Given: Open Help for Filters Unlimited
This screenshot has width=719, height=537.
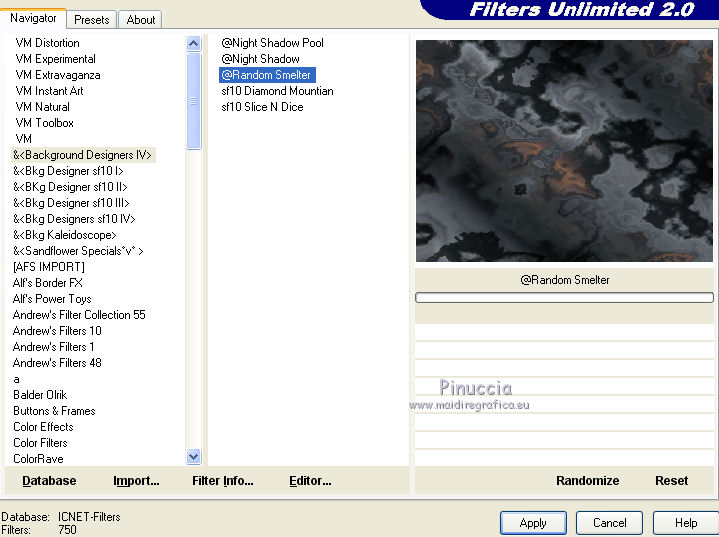Looking at the screenshot, I should point(686,523).
